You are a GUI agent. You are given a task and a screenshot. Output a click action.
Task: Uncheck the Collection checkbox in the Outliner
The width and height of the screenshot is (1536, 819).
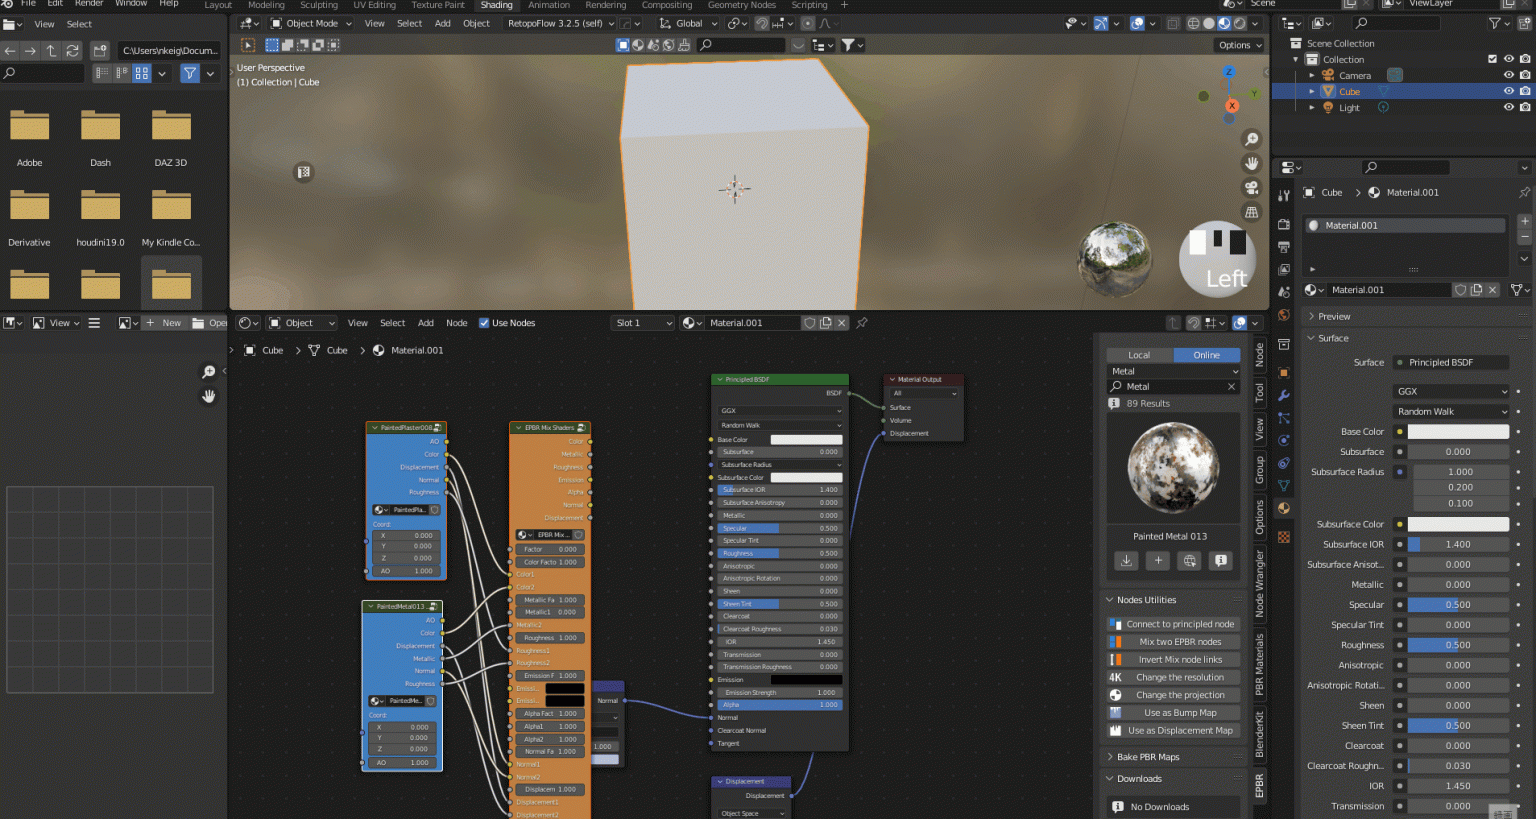(x=1492, y=58)
